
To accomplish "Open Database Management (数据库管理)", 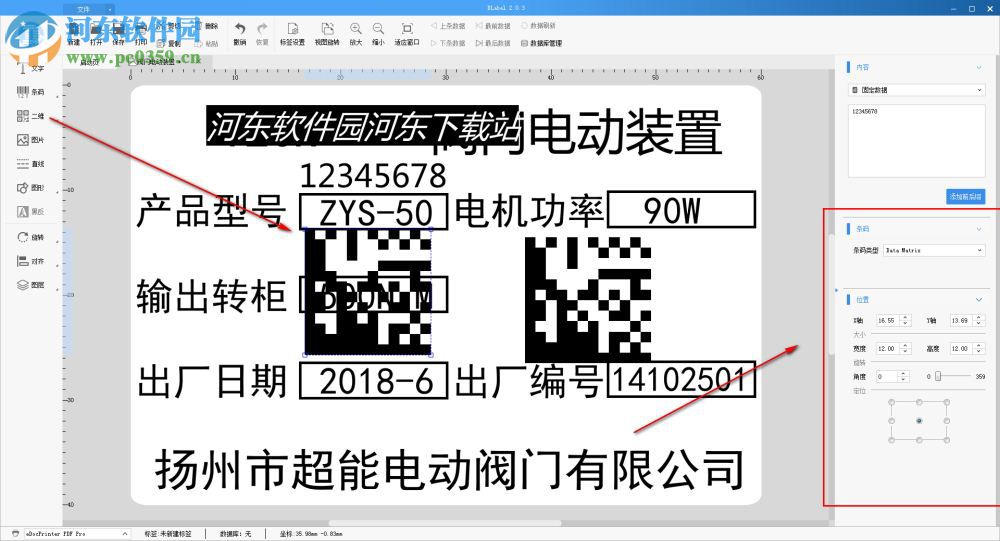I will 541,43.
